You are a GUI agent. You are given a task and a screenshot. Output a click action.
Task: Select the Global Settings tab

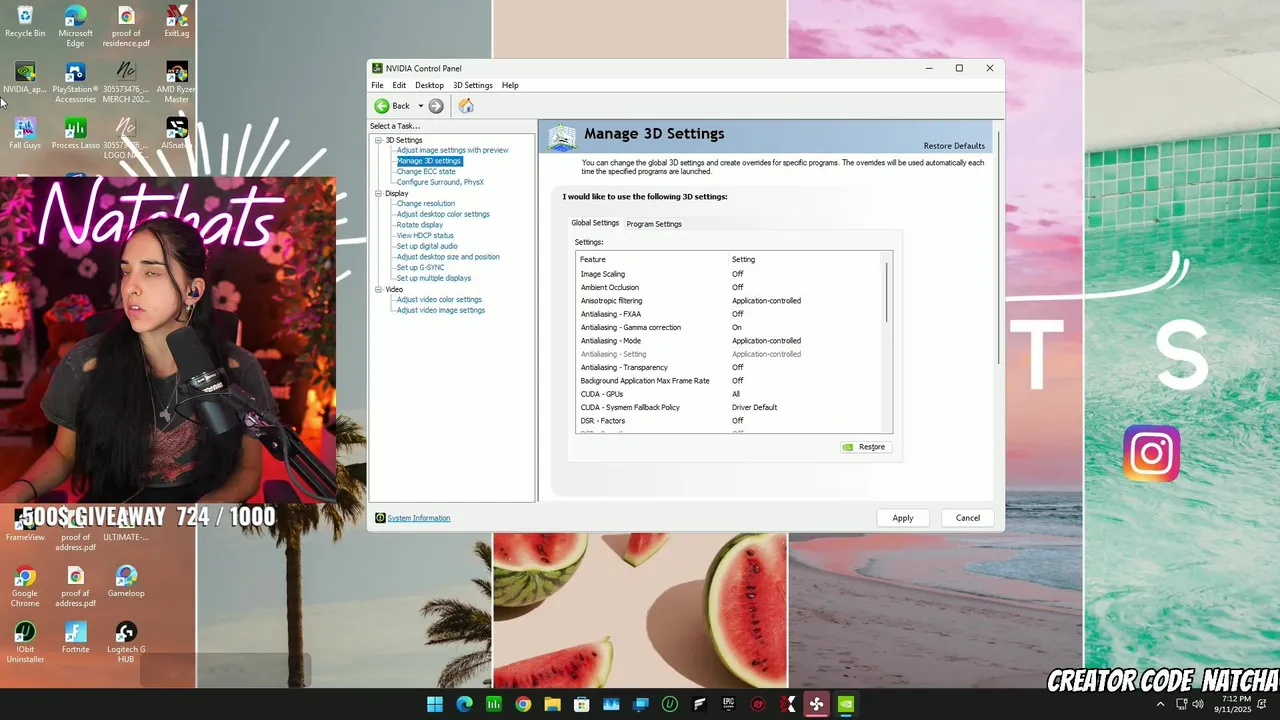coord(595,223)
